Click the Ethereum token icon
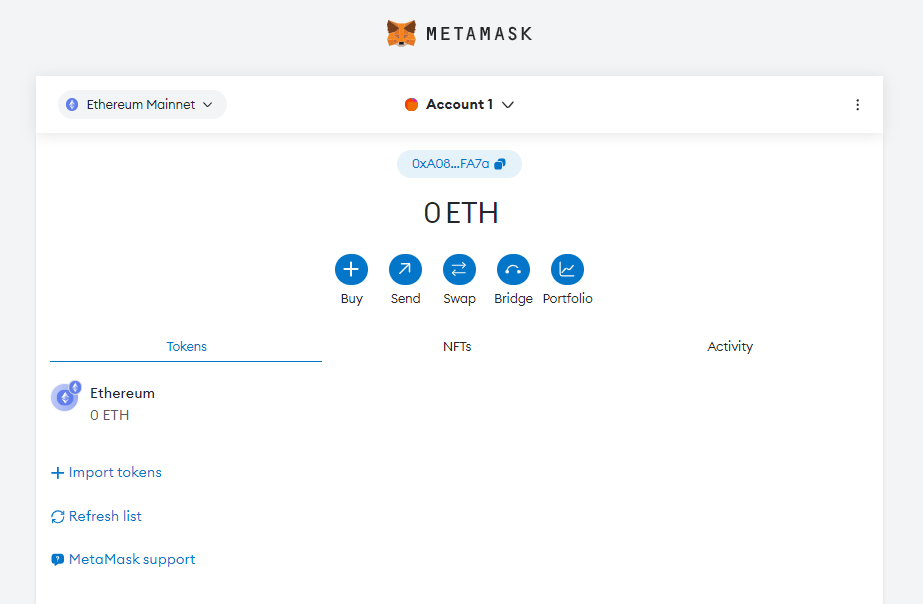 tap(65, 397)
